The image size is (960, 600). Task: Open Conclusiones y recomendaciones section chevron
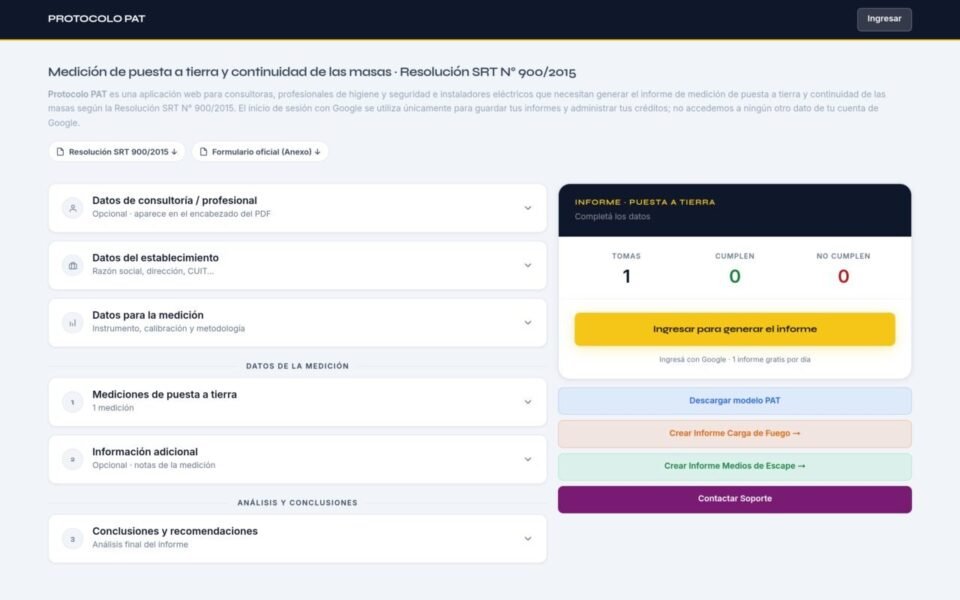pos(528,539)
